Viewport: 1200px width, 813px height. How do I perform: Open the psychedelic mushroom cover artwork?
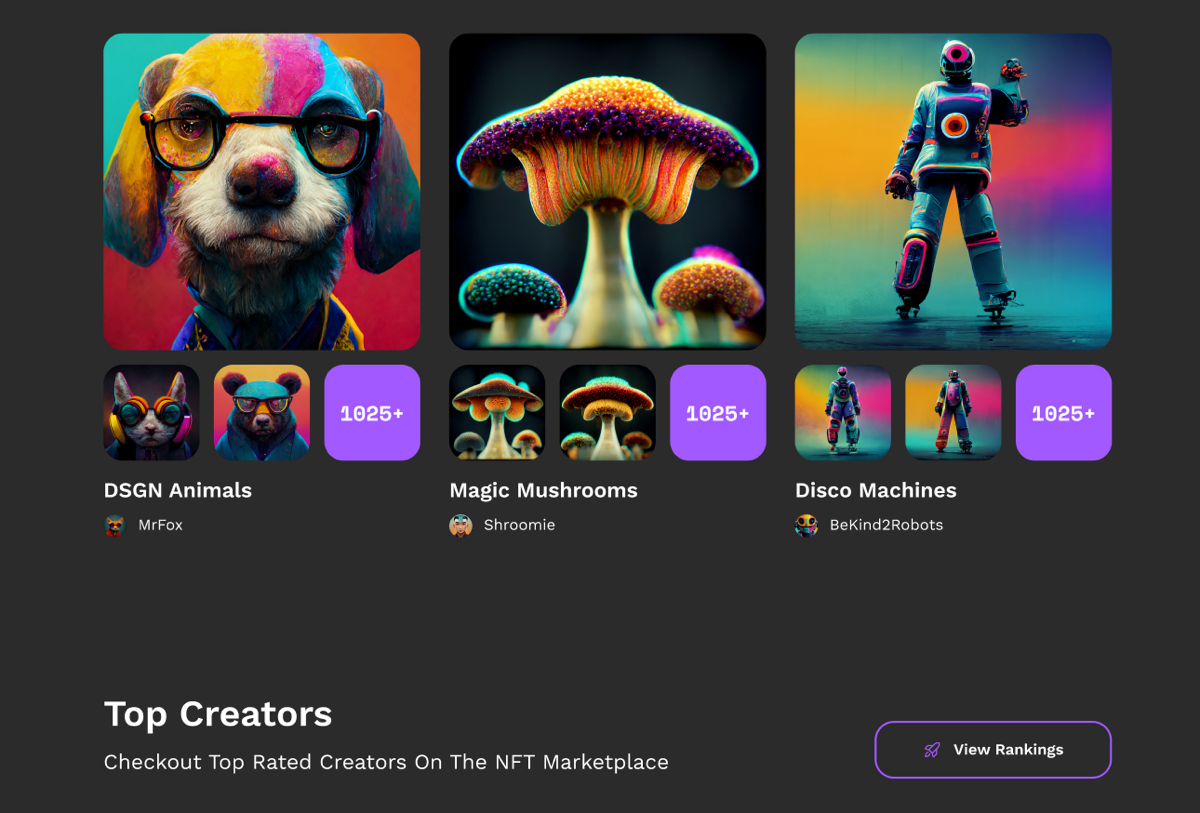point(607,190)
